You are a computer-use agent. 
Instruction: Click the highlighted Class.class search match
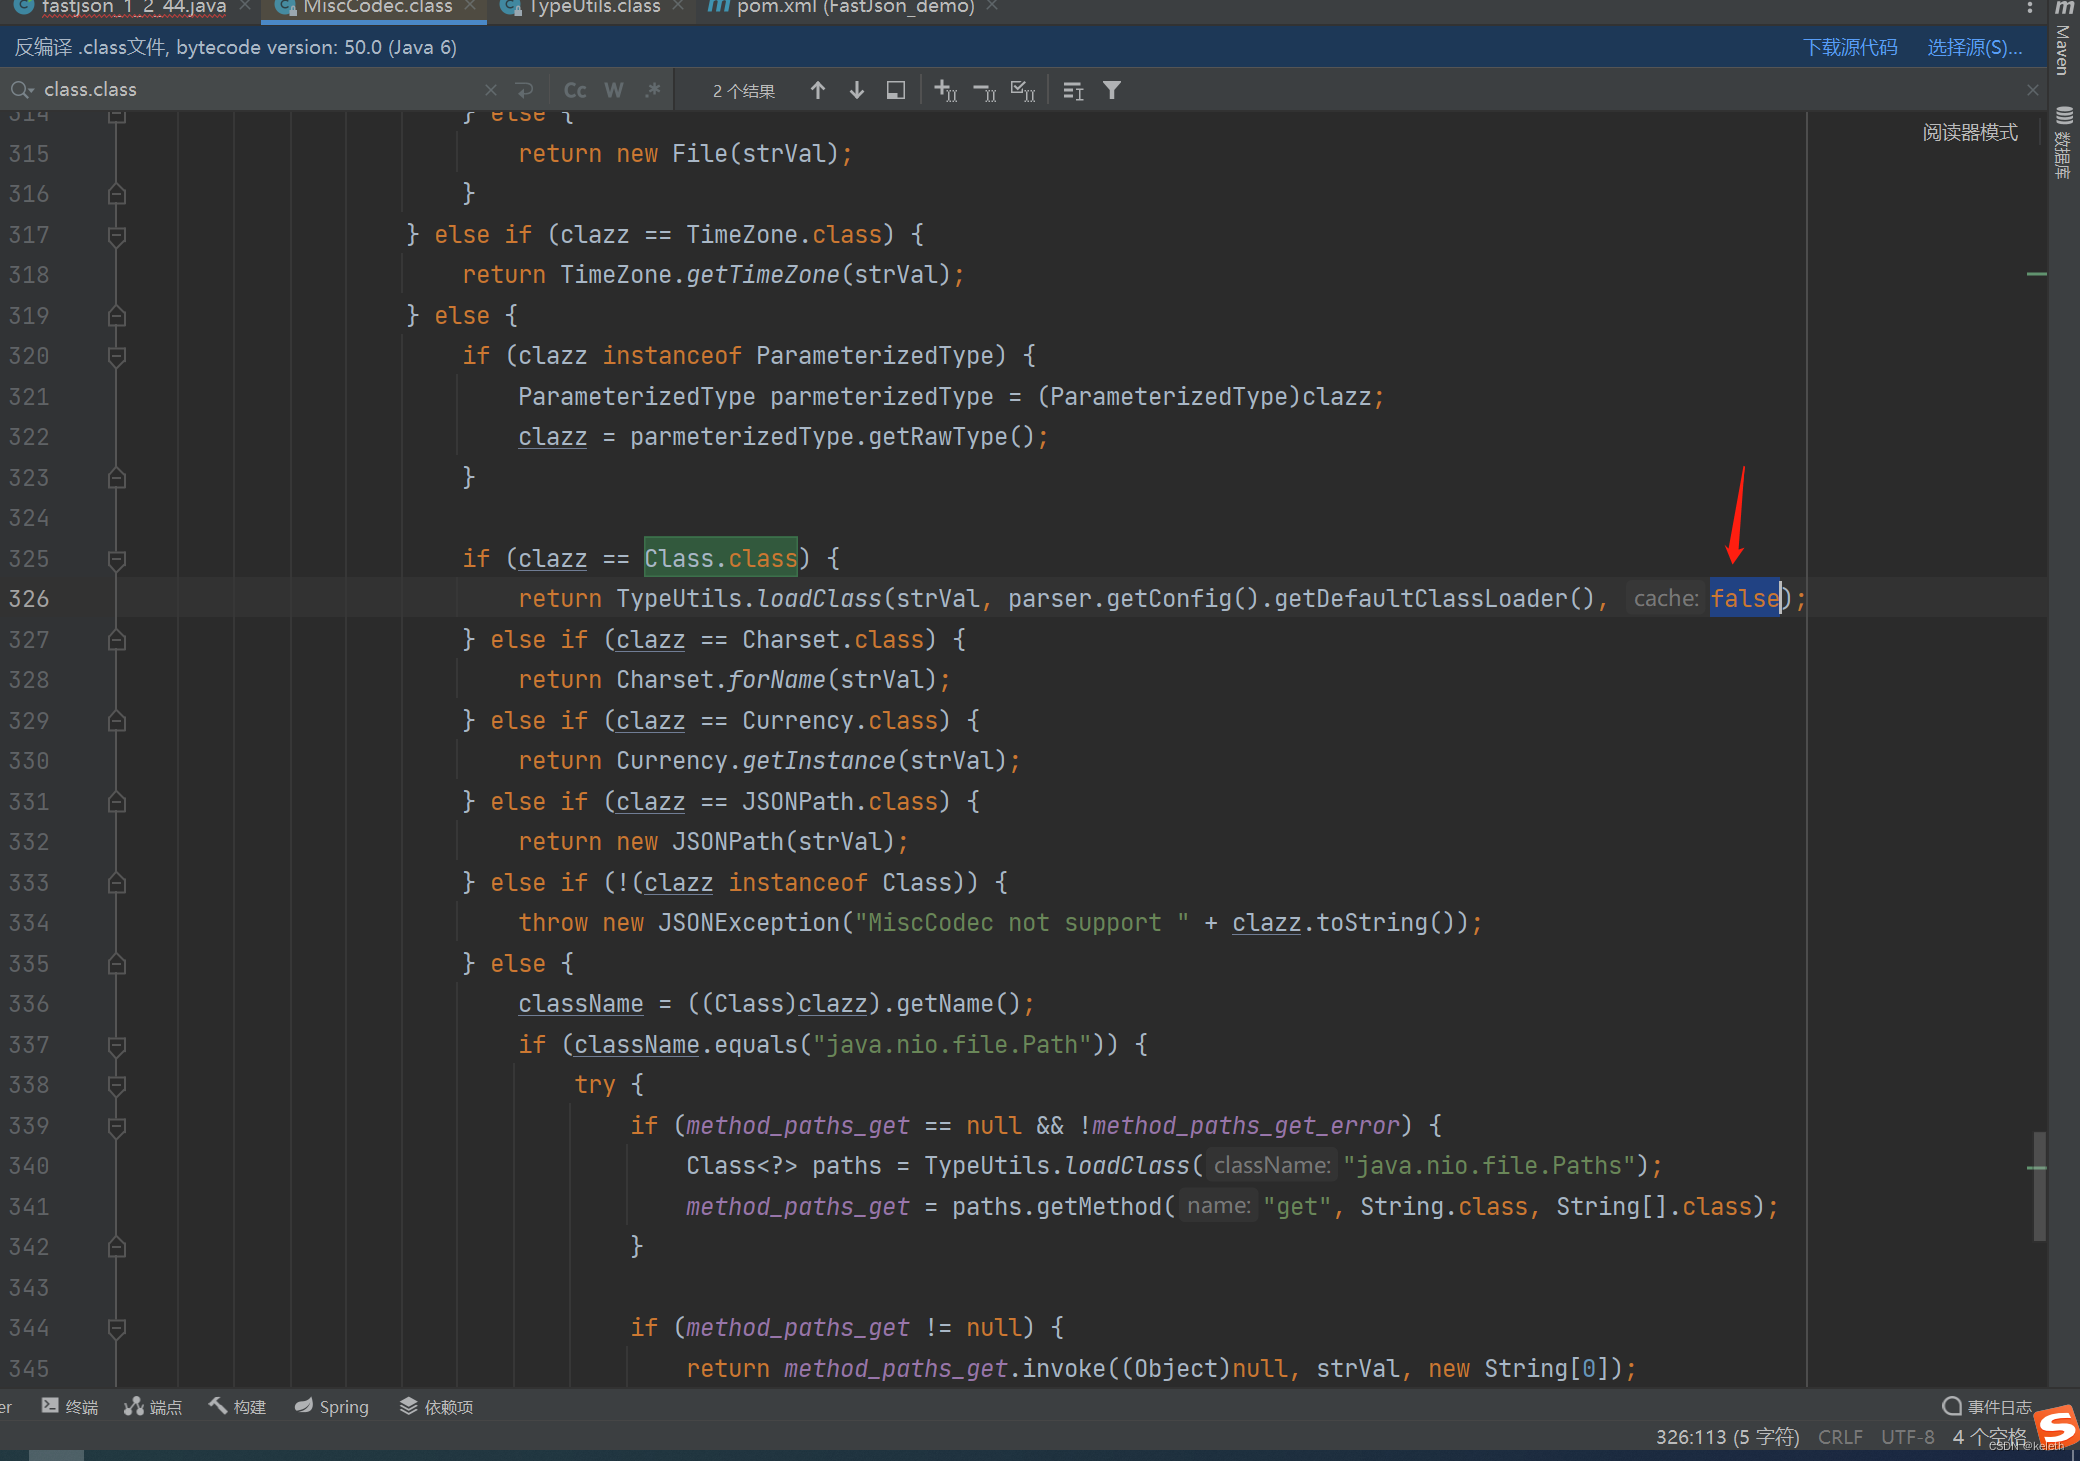[x=720, y=558]
